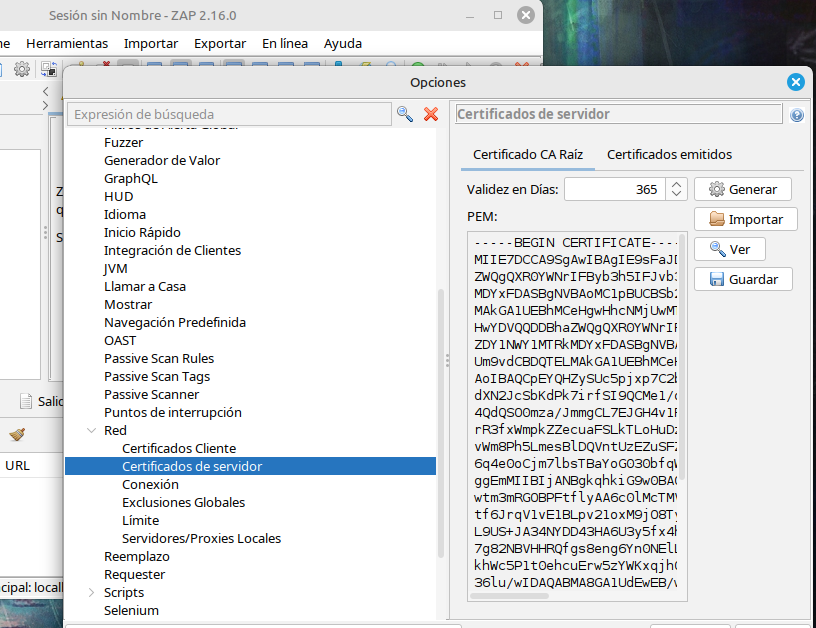Select Passive Scan Rules option

pyautogui.click(x=159, y=358)
